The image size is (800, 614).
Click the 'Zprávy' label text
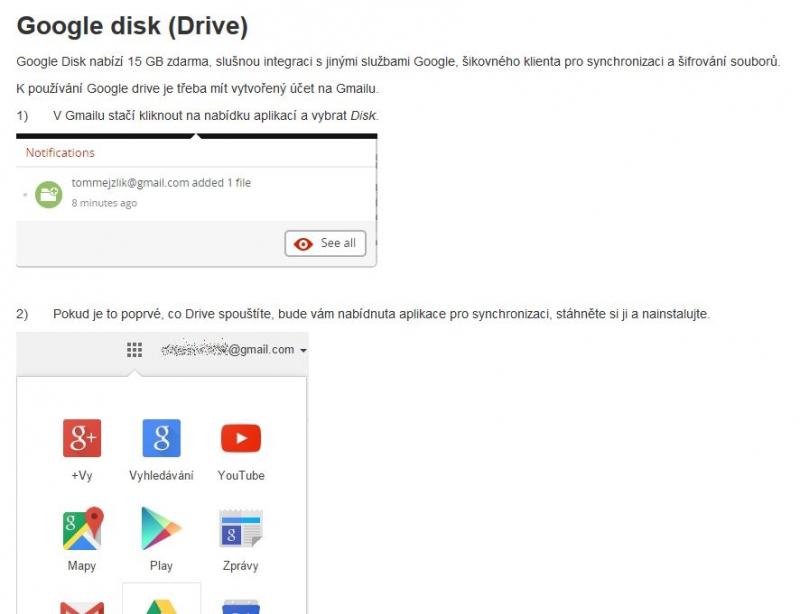241,566
